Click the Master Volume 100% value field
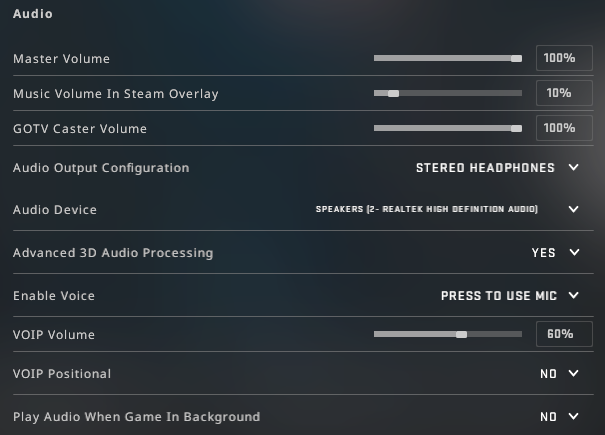The height and width of the screenshot is (435, 605). [x=563, y=59]
